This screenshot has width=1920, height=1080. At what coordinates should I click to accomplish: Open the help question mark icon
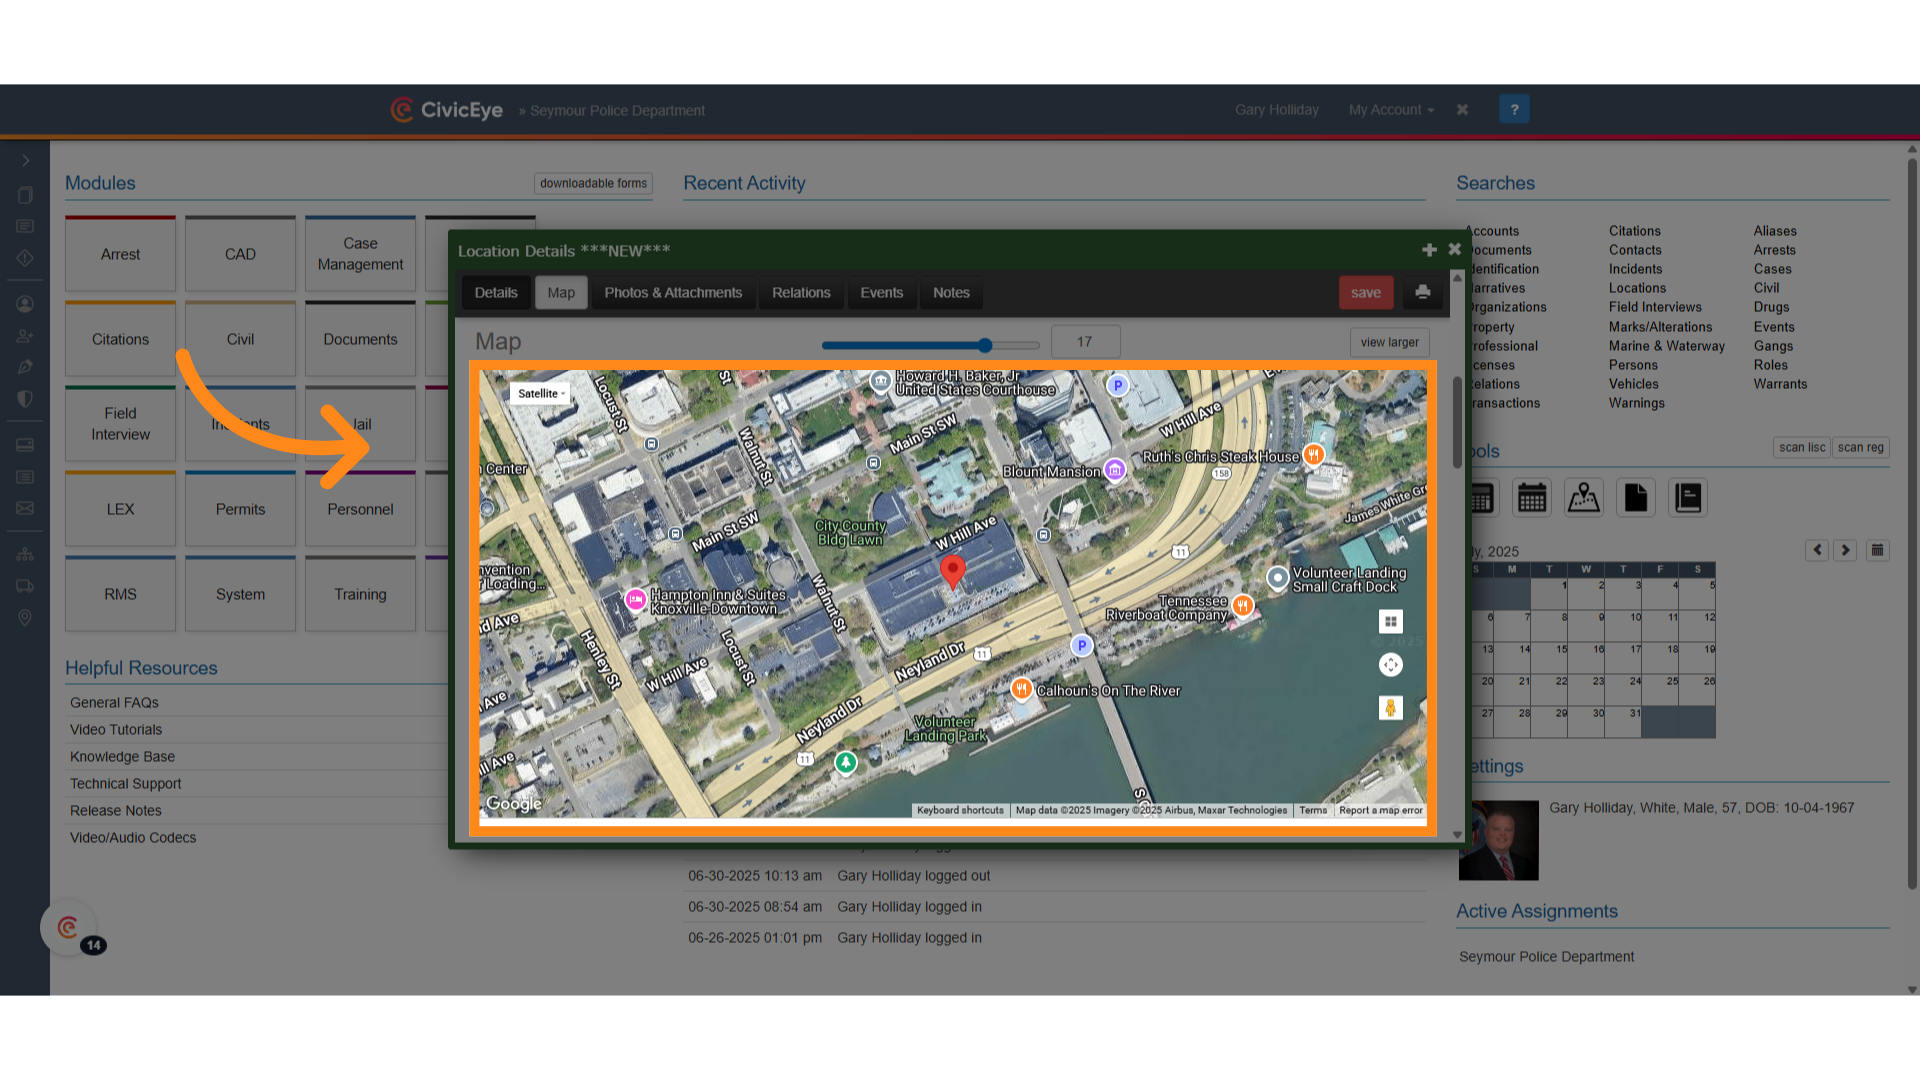(x=1514, y=109)
